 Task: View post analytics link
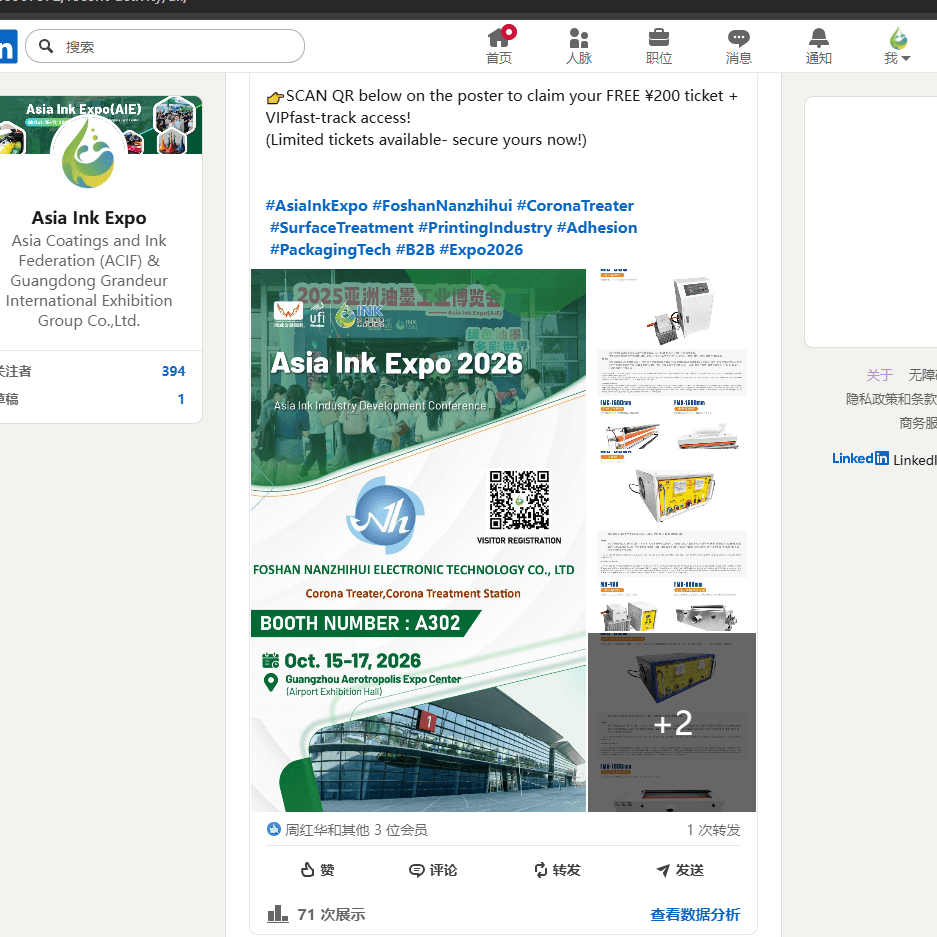(x=695, y=914)
